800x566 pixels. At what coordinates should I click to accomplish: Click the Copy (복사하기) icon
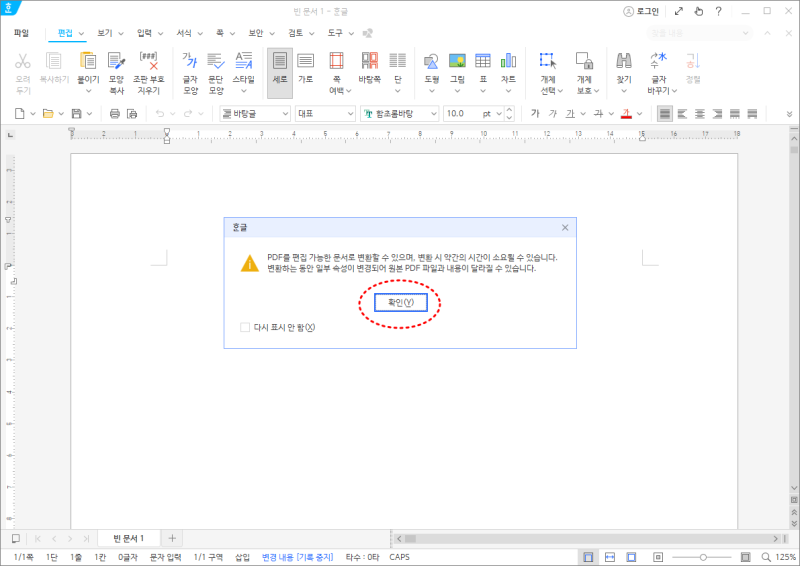click(x=54, y=61)
